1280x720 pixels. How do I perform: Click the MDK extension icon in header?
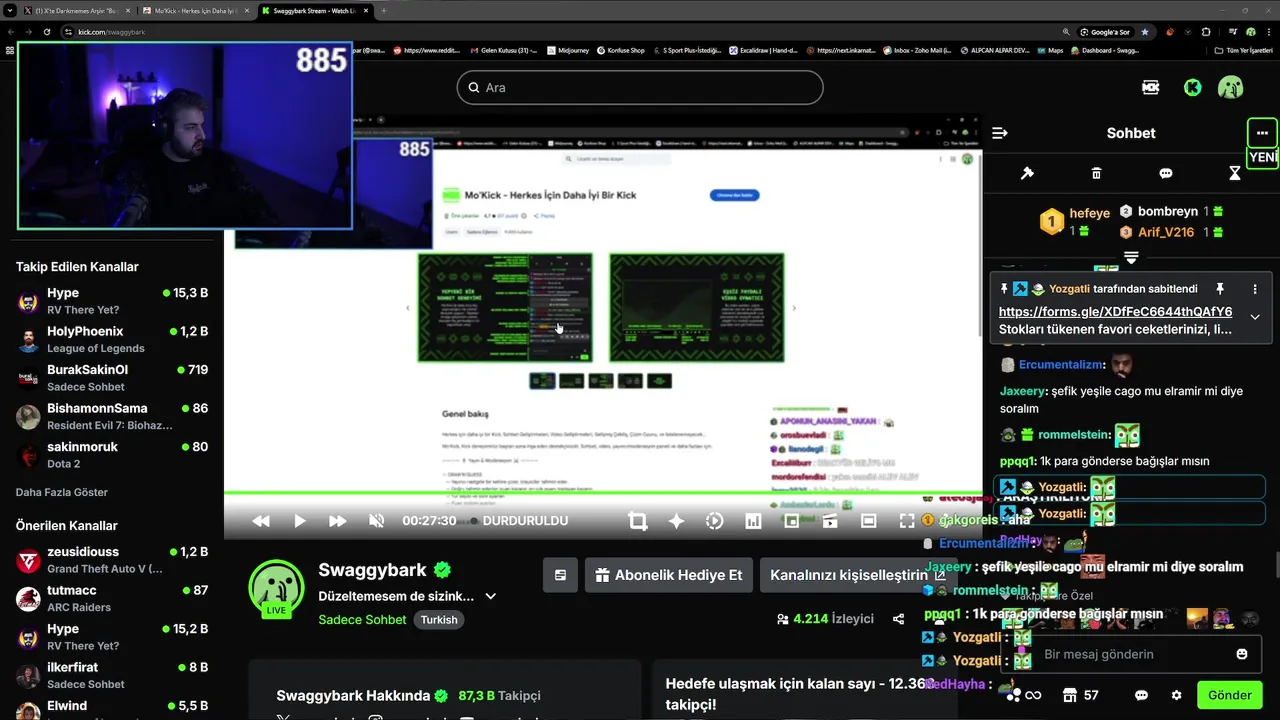tap(1151, 87)
